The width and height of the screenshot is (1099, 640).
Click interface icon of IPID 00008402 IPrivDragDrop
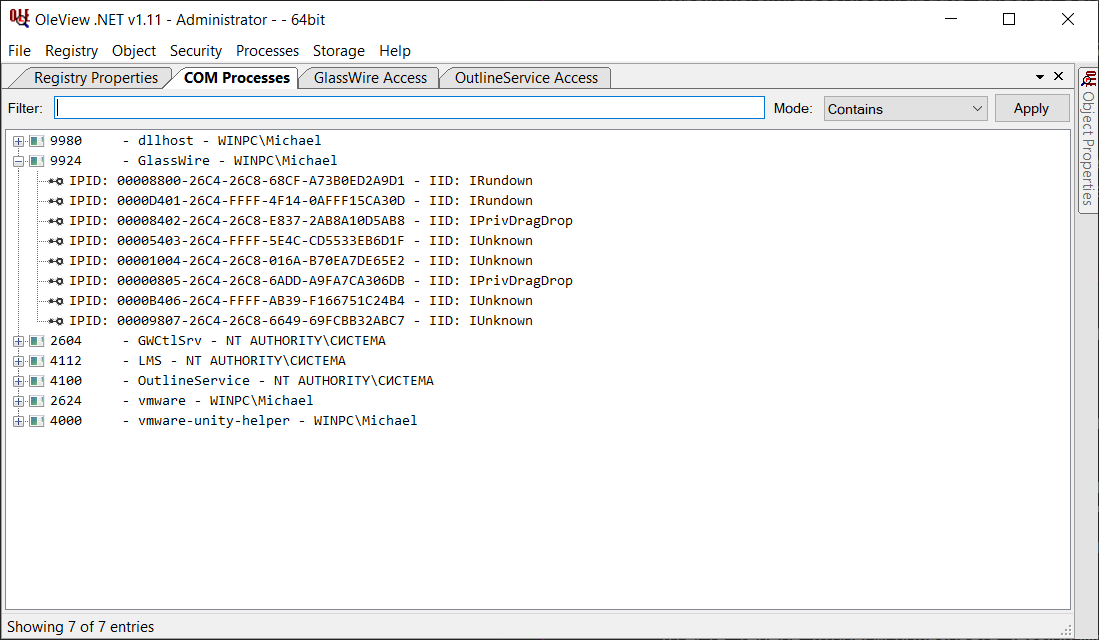[x=56, y=222]
